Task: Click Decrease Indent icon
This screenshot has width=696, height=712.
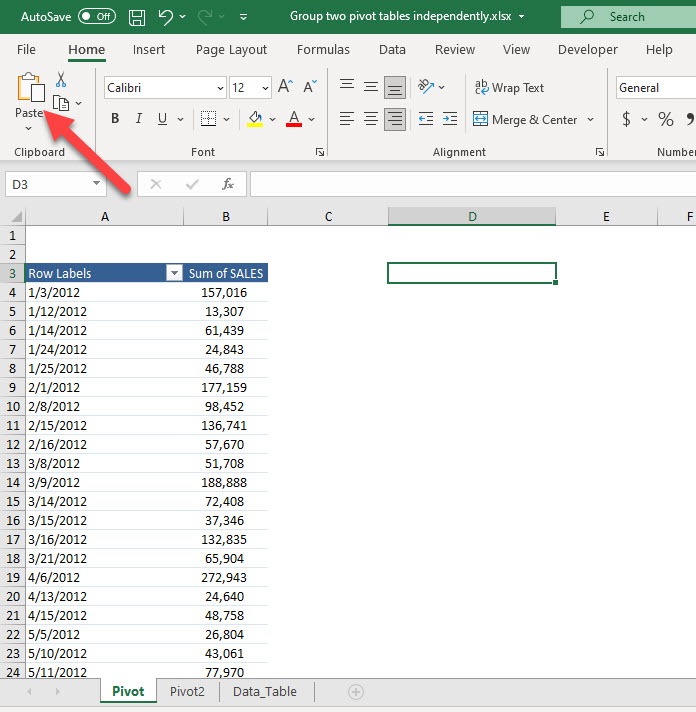Action: (426, 119)
